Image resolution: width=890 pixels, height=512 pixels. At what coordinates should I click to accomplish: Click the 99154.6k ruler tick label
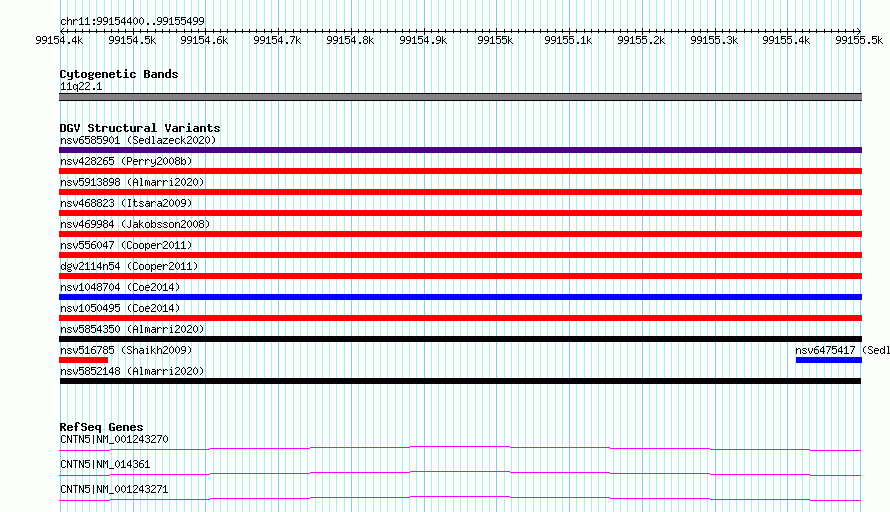point(204,40)
